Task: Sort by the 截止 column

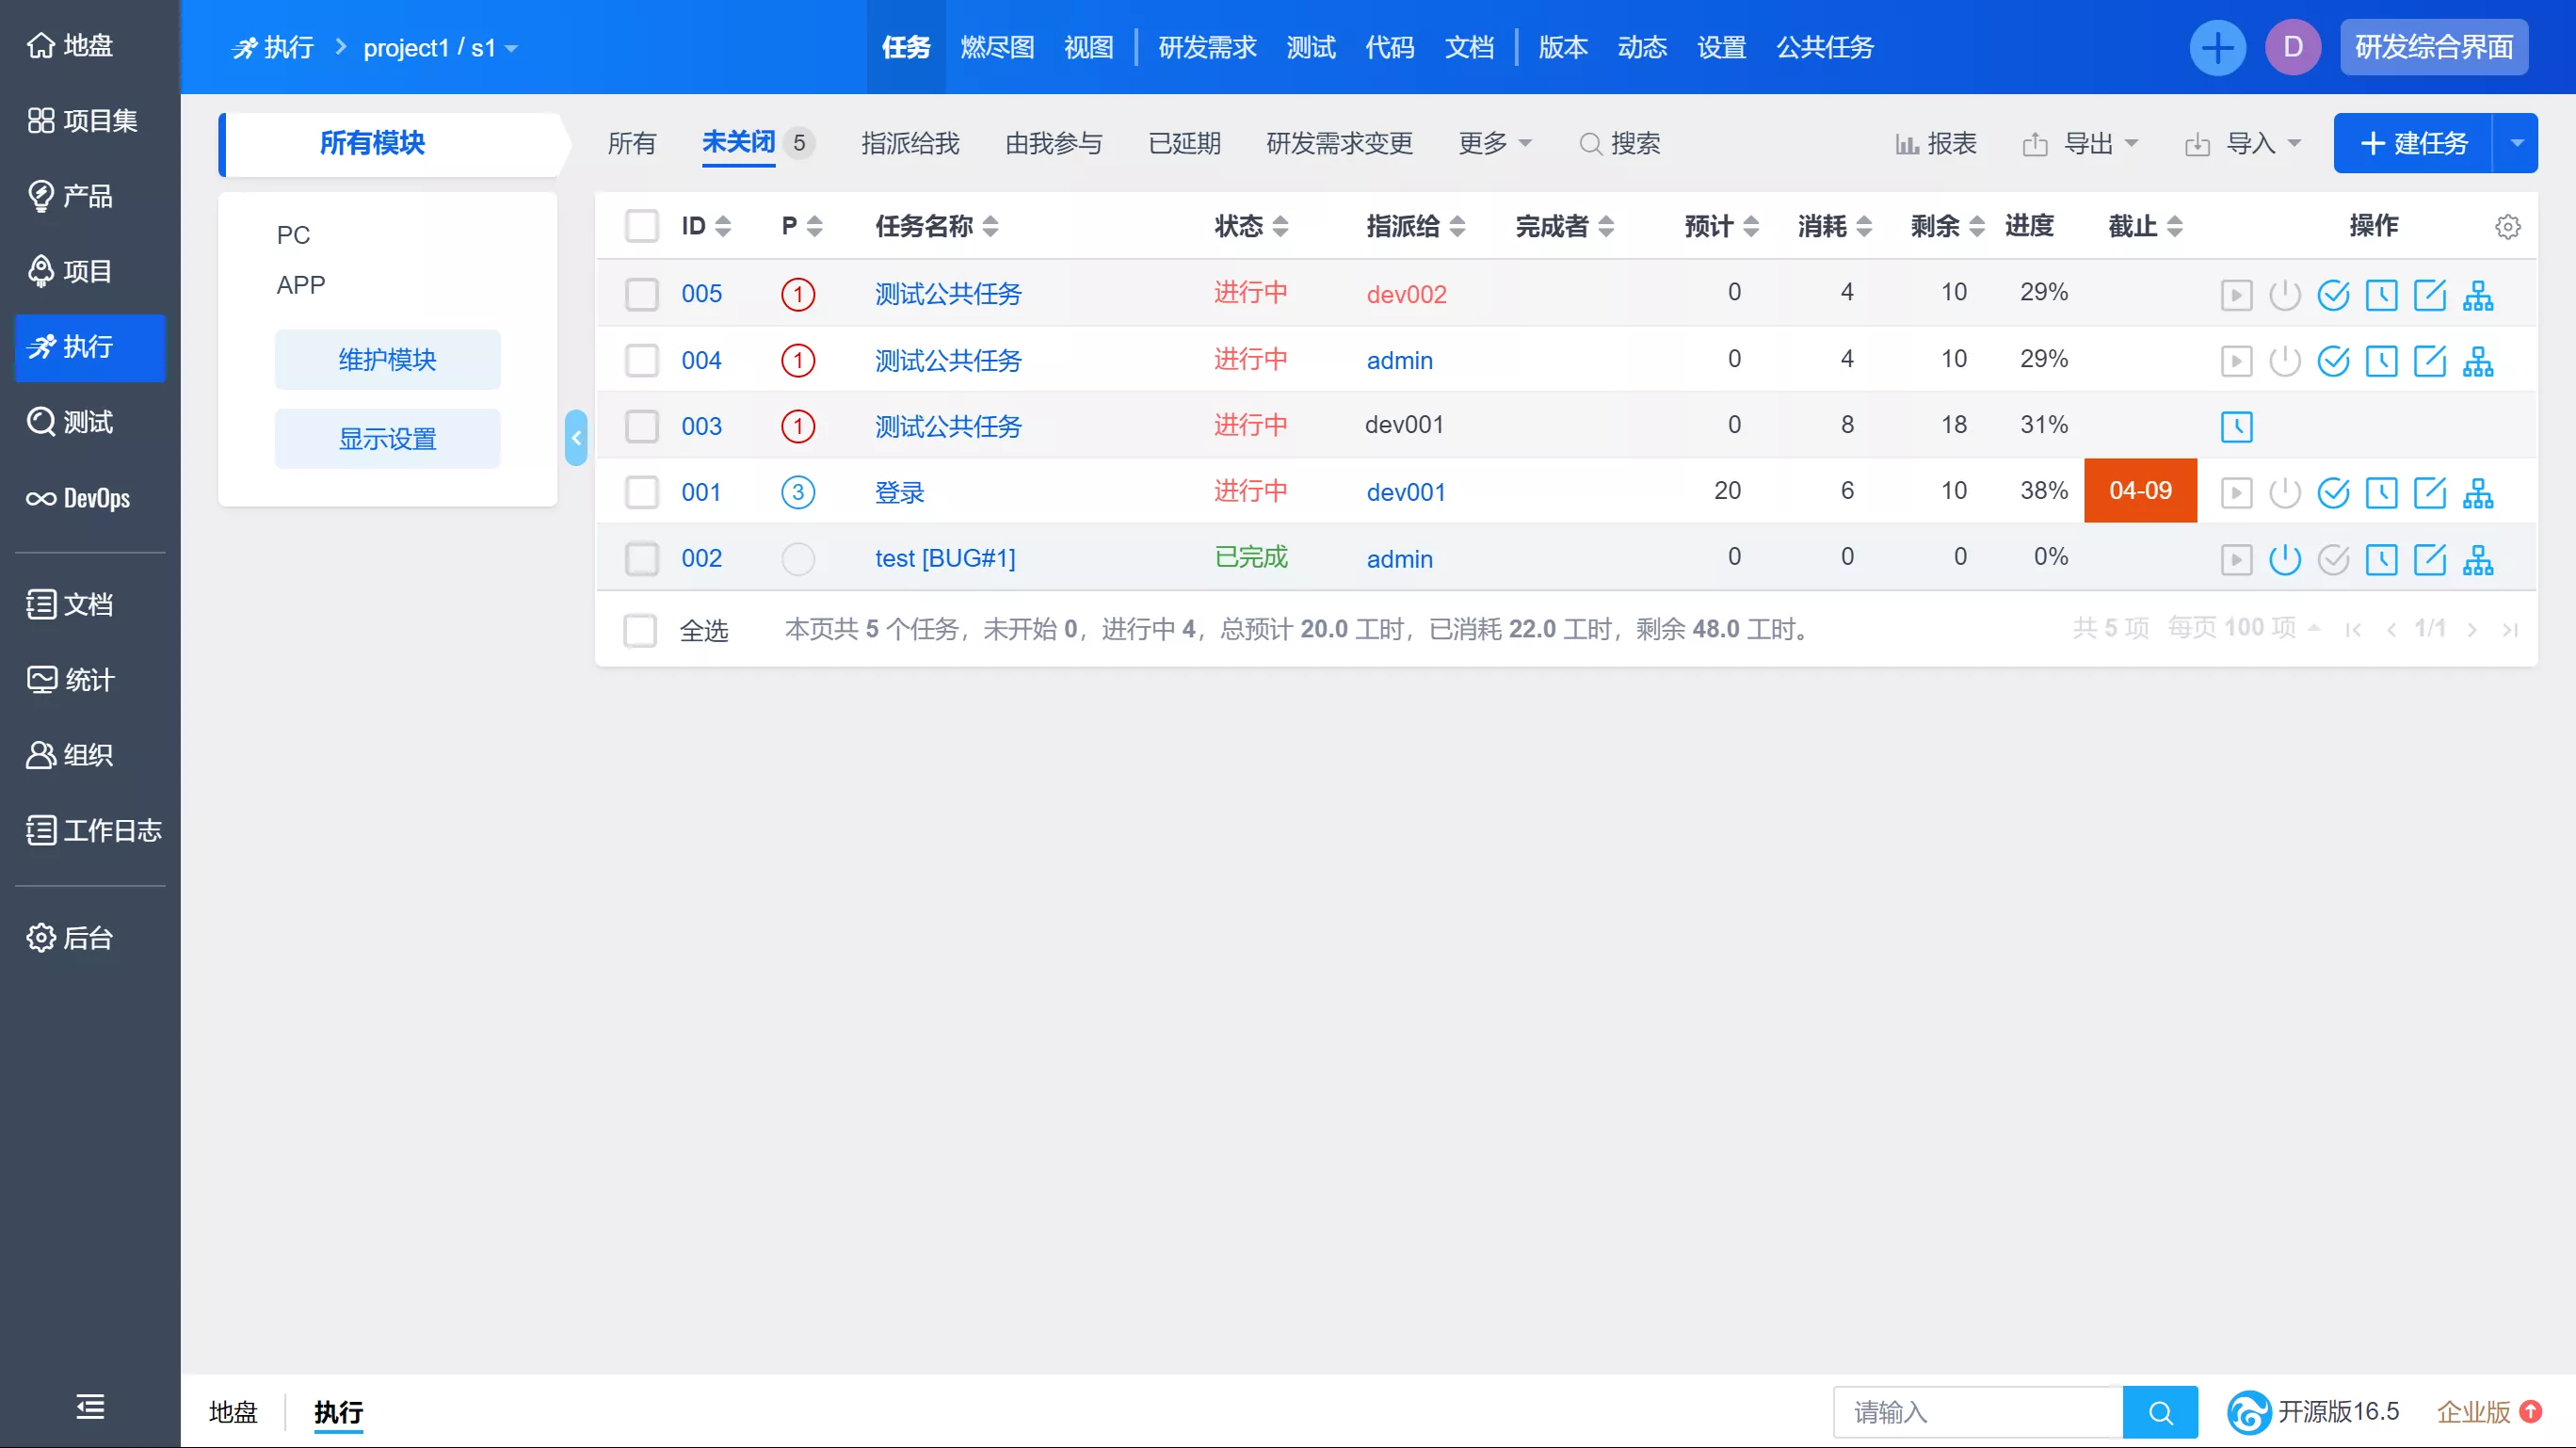Action: pyautogui.click(x=2144, y=226)
